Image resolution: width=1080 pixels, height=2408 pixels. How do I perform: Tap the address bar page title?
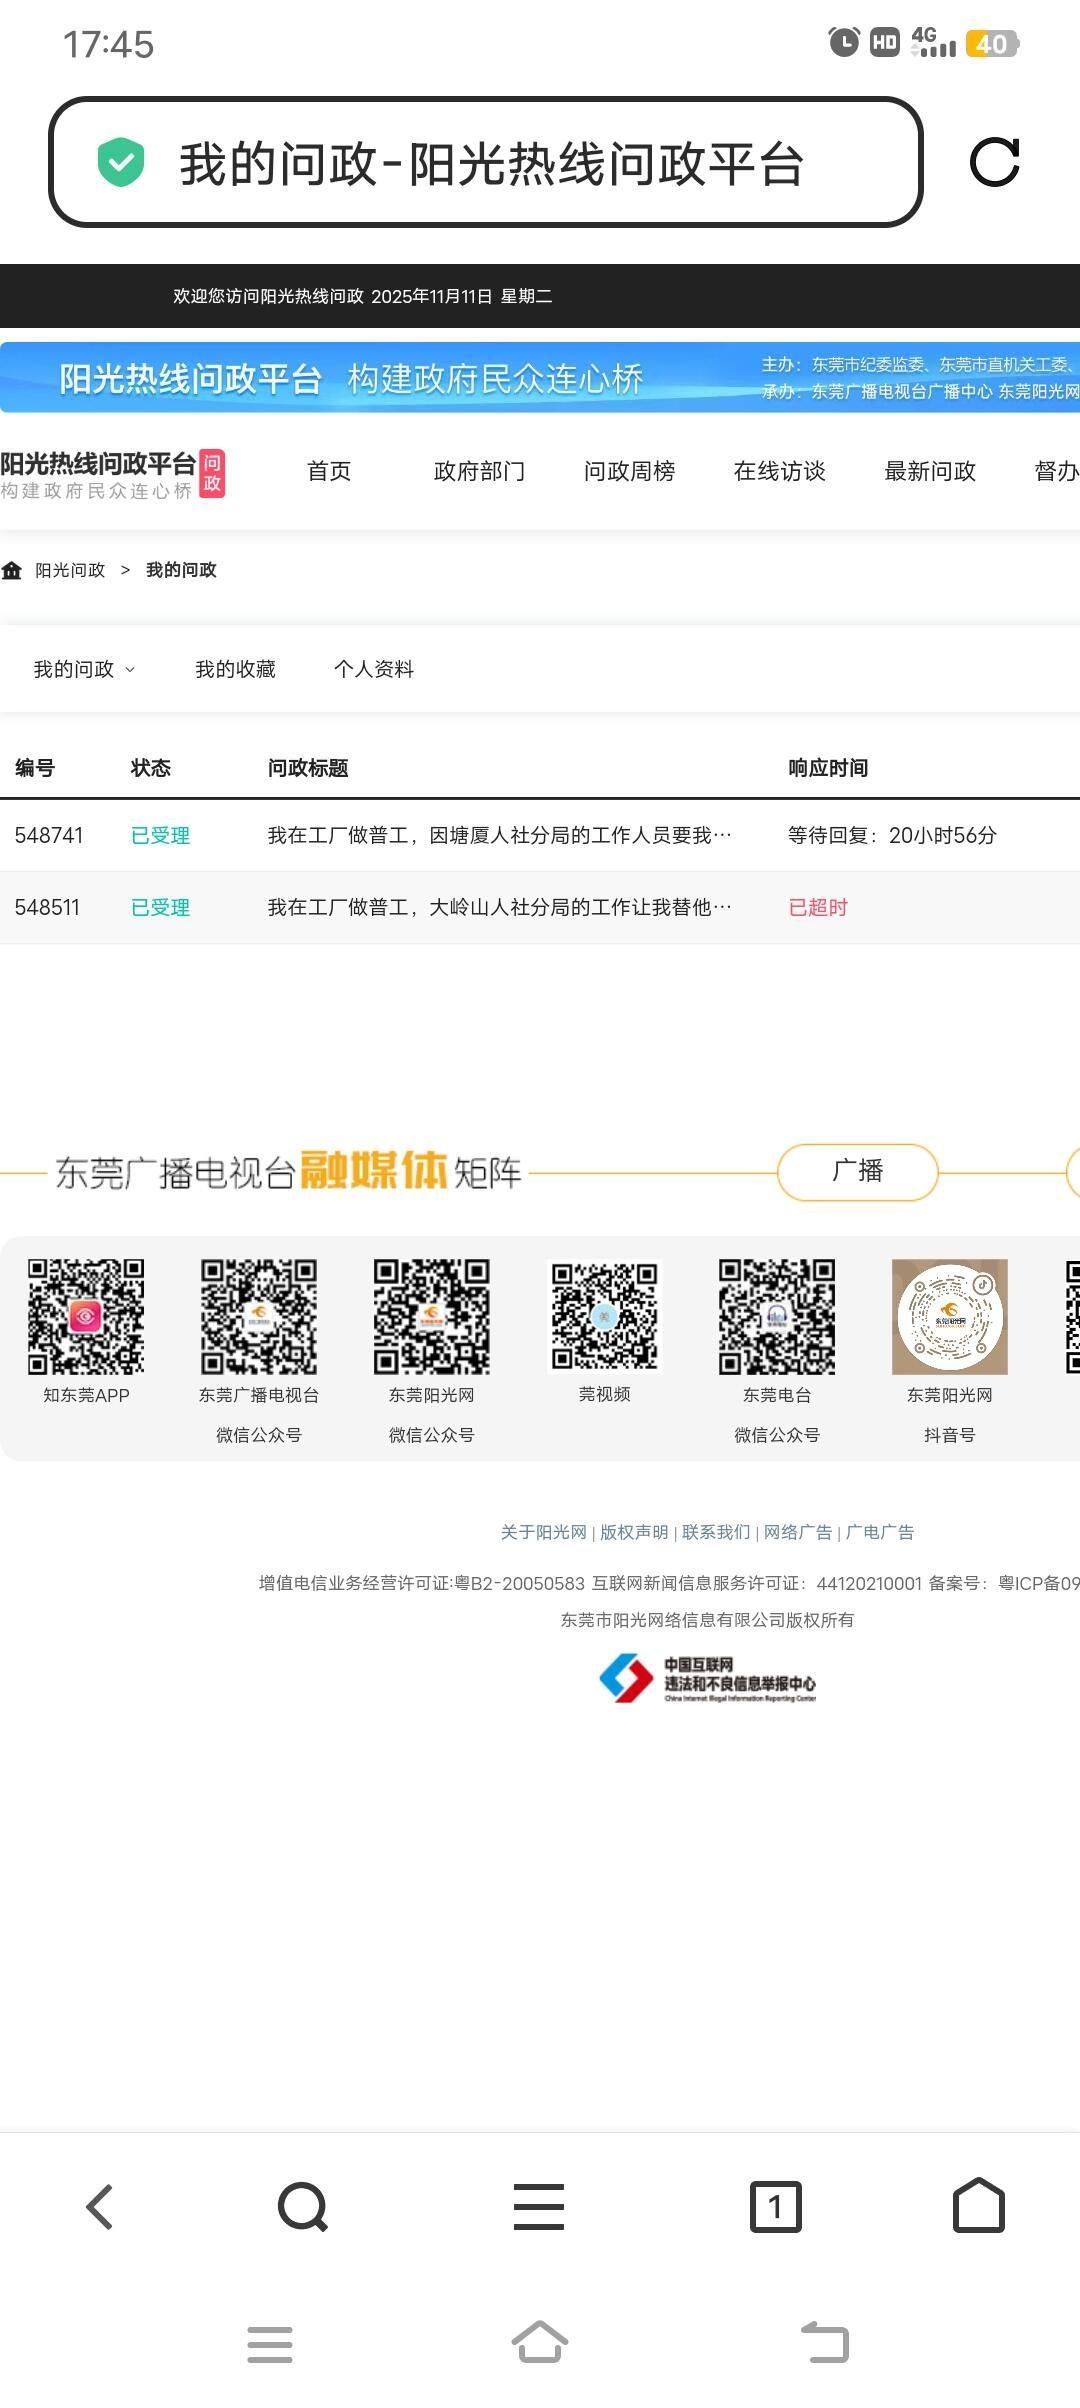tap(491, 164)
